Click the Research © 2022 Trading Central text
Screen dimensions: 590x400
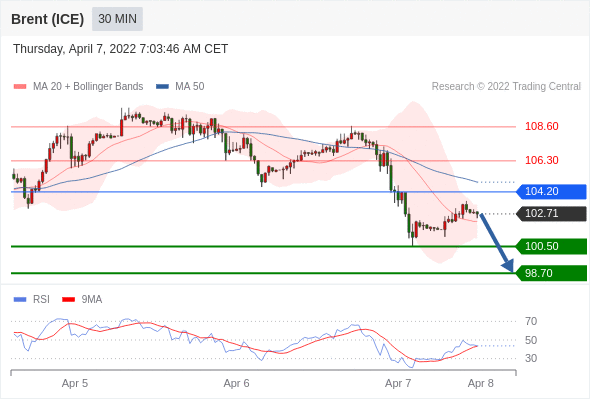click(506, 87)
